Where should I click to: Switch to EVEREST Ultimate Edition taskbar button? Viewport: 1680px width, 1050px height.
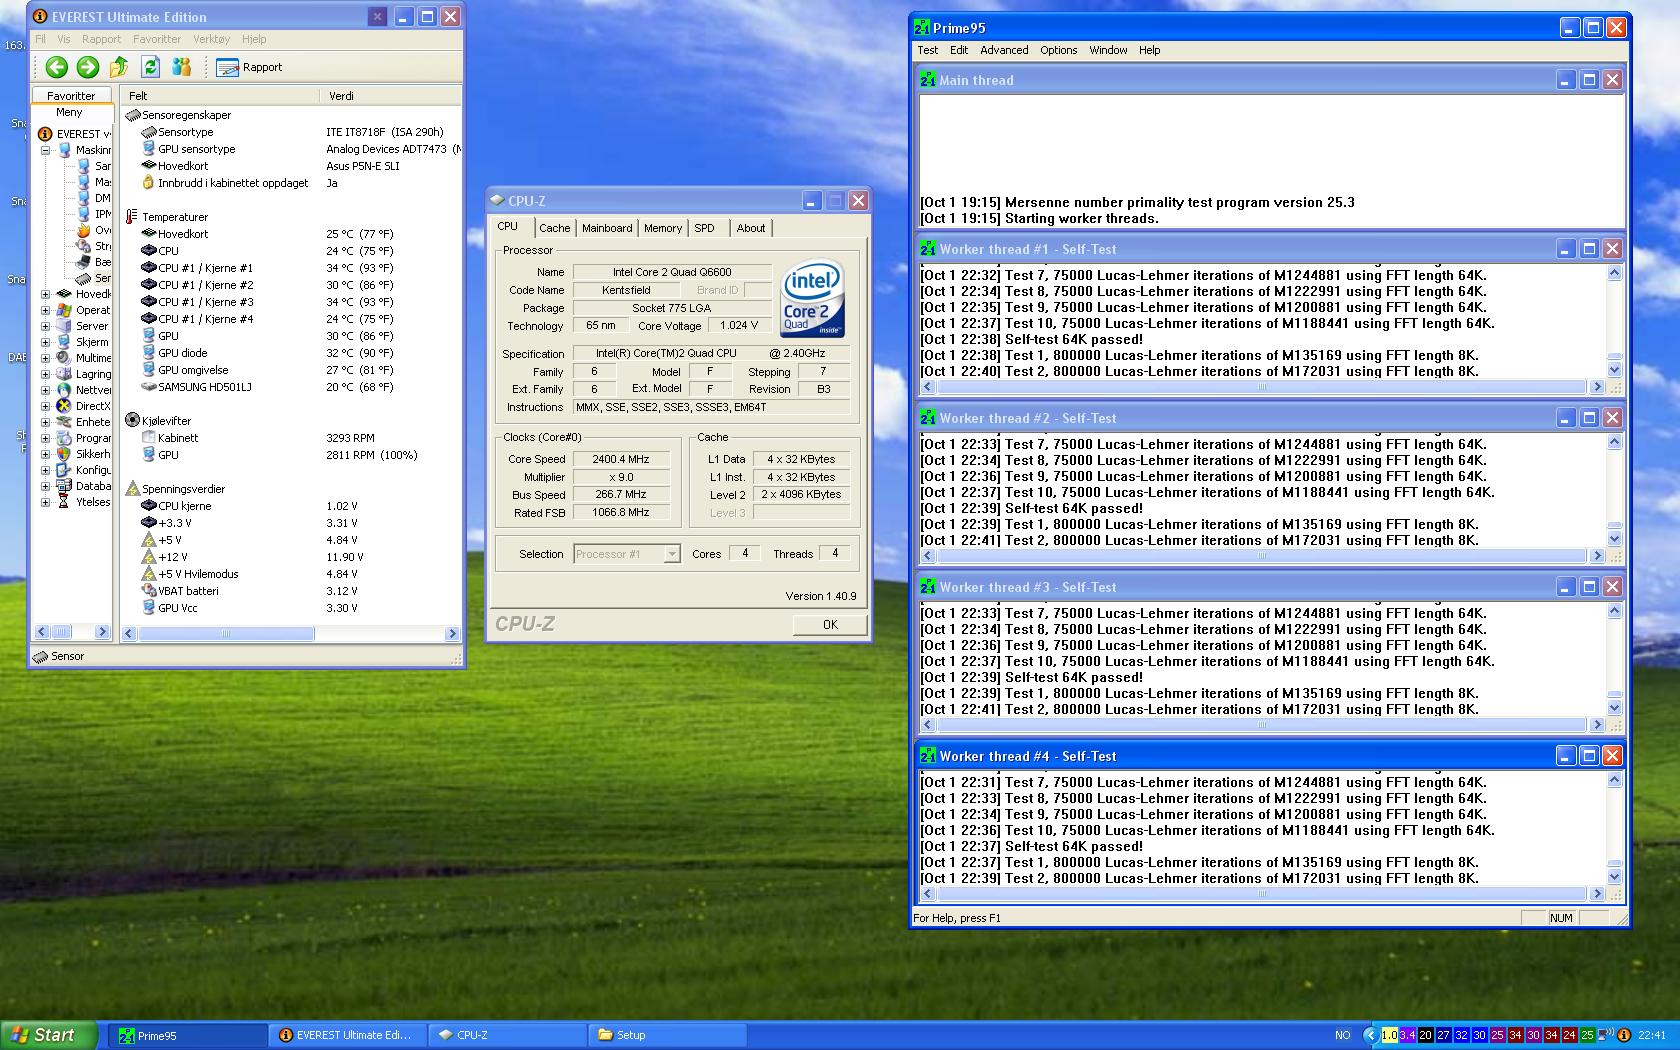[x=347, y=1035]
